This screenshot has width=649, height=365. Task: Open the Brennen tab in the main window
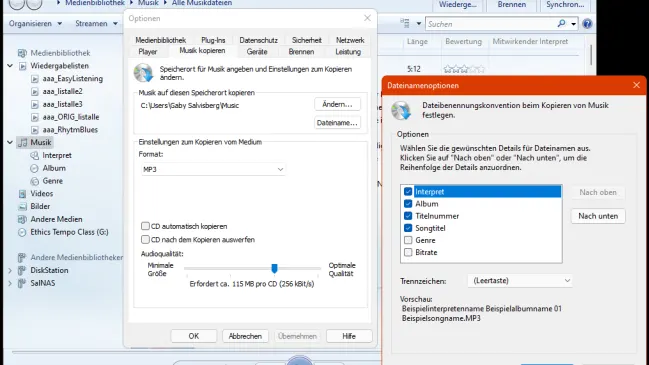[x=512, y=5]
